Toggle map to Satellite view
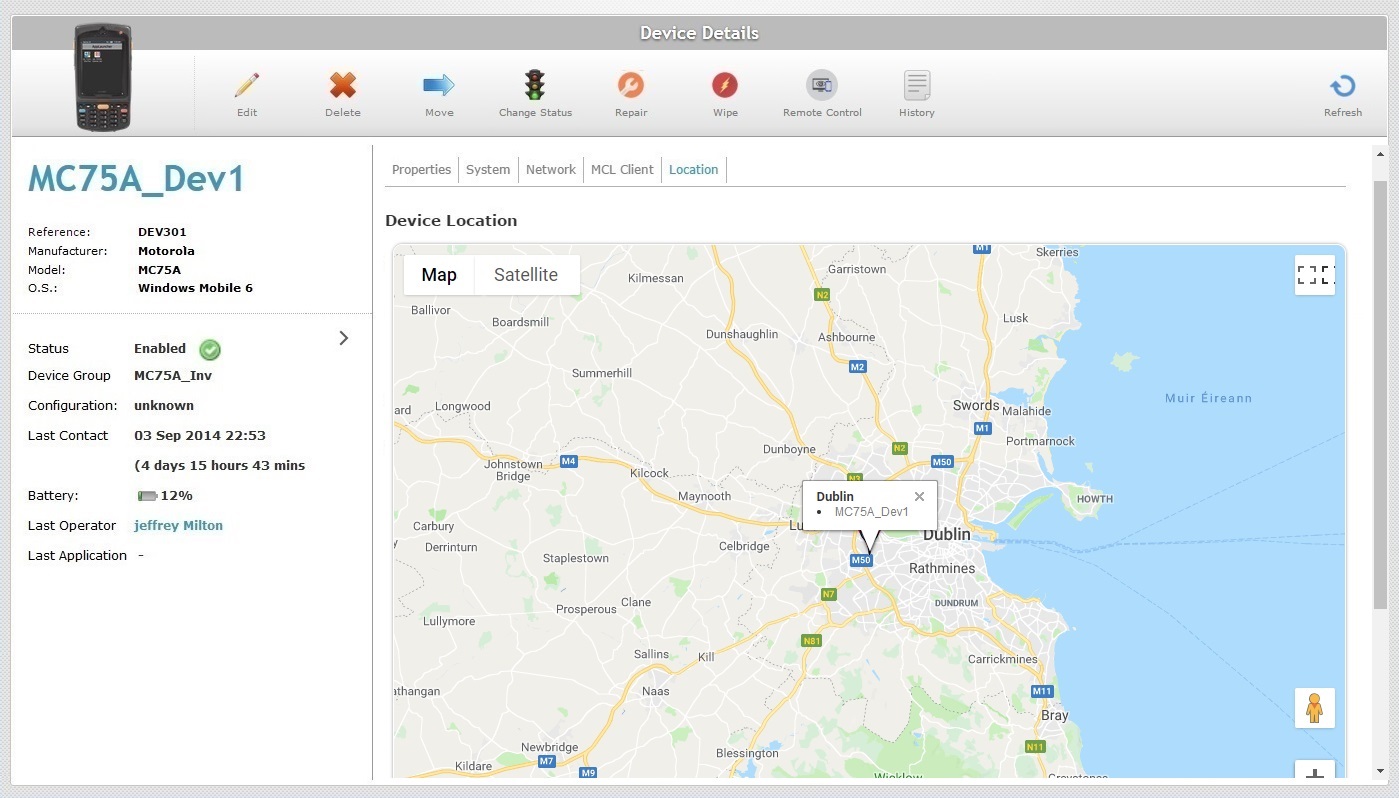Viewport: 1399px width, 798px height. click(x=525, y=275)
